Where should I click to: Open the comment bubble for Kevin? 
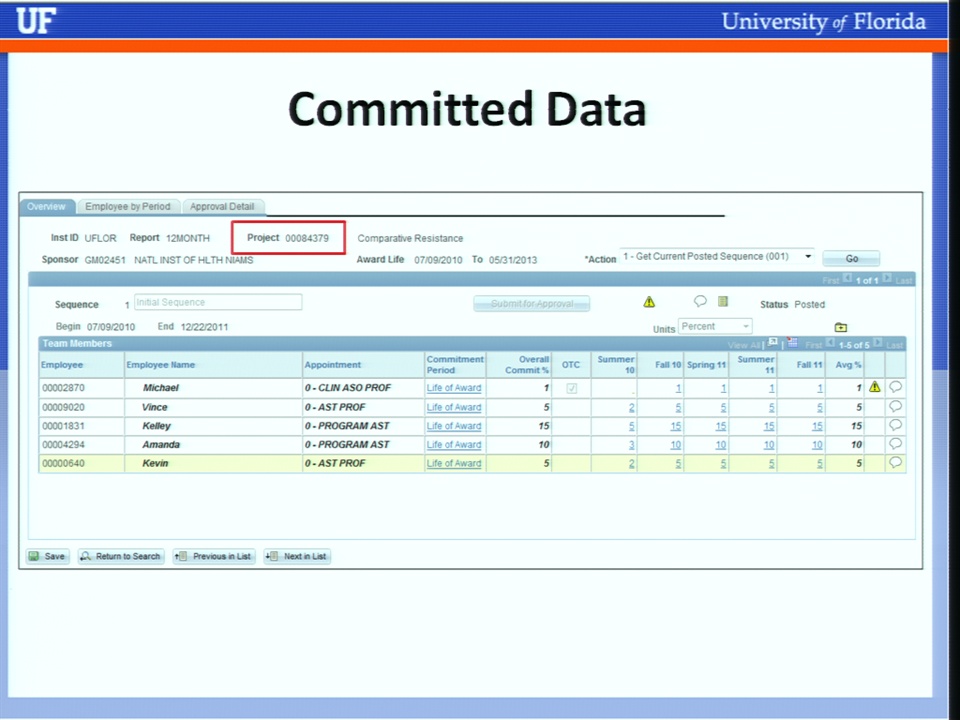pos(895,462)
